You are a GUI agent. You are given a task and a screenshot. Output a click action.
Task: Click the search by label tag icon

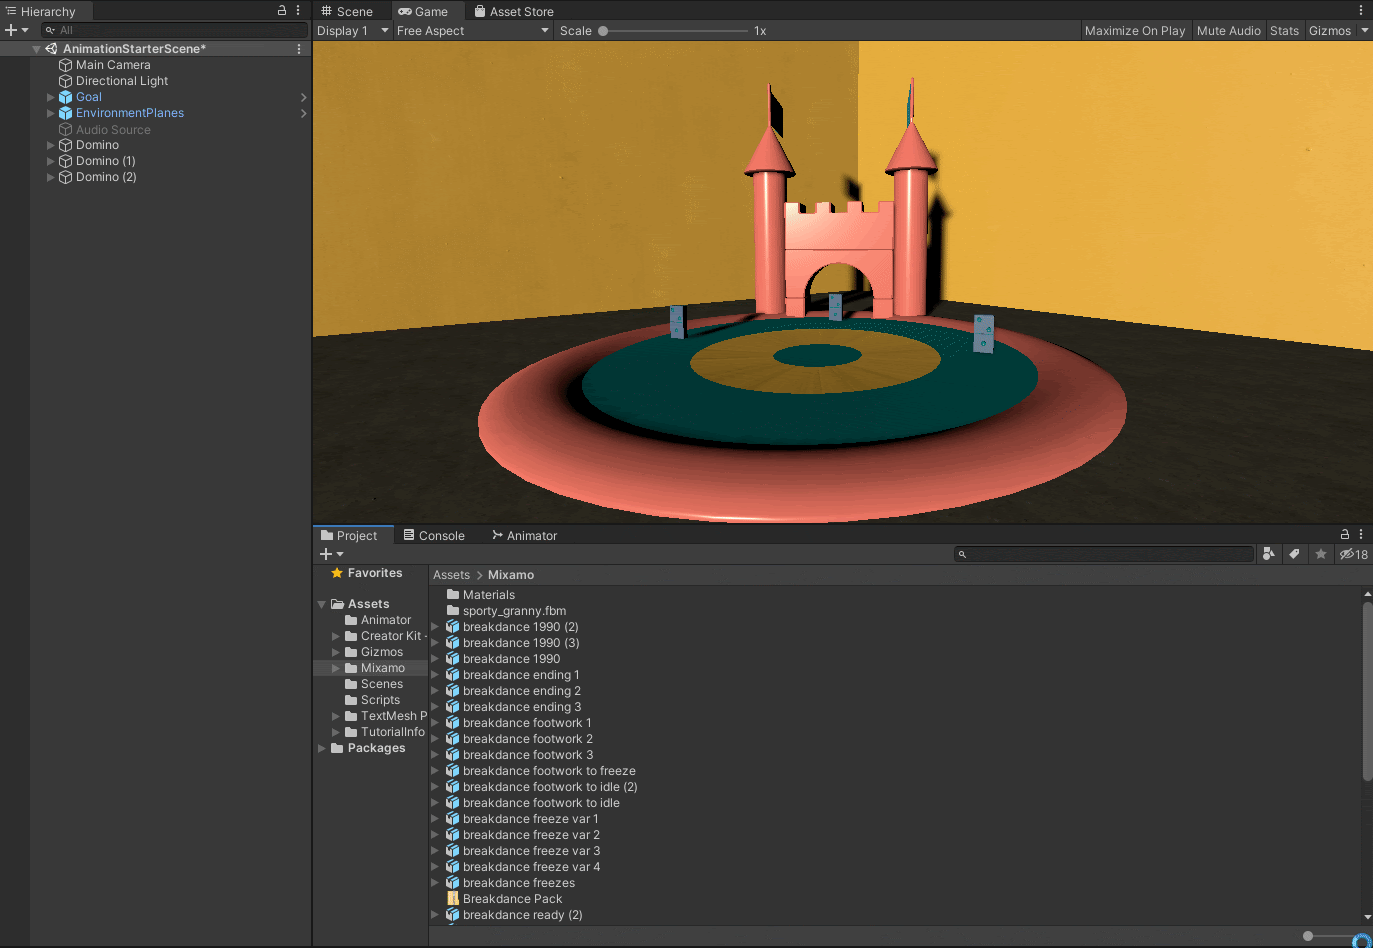tap(1294, 554)
